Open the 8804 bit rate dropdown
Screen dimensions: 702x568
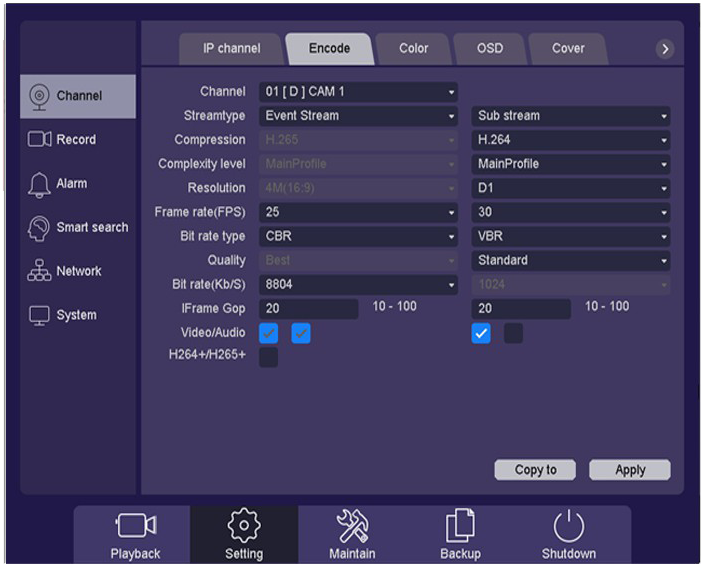[x=358, y=285]
